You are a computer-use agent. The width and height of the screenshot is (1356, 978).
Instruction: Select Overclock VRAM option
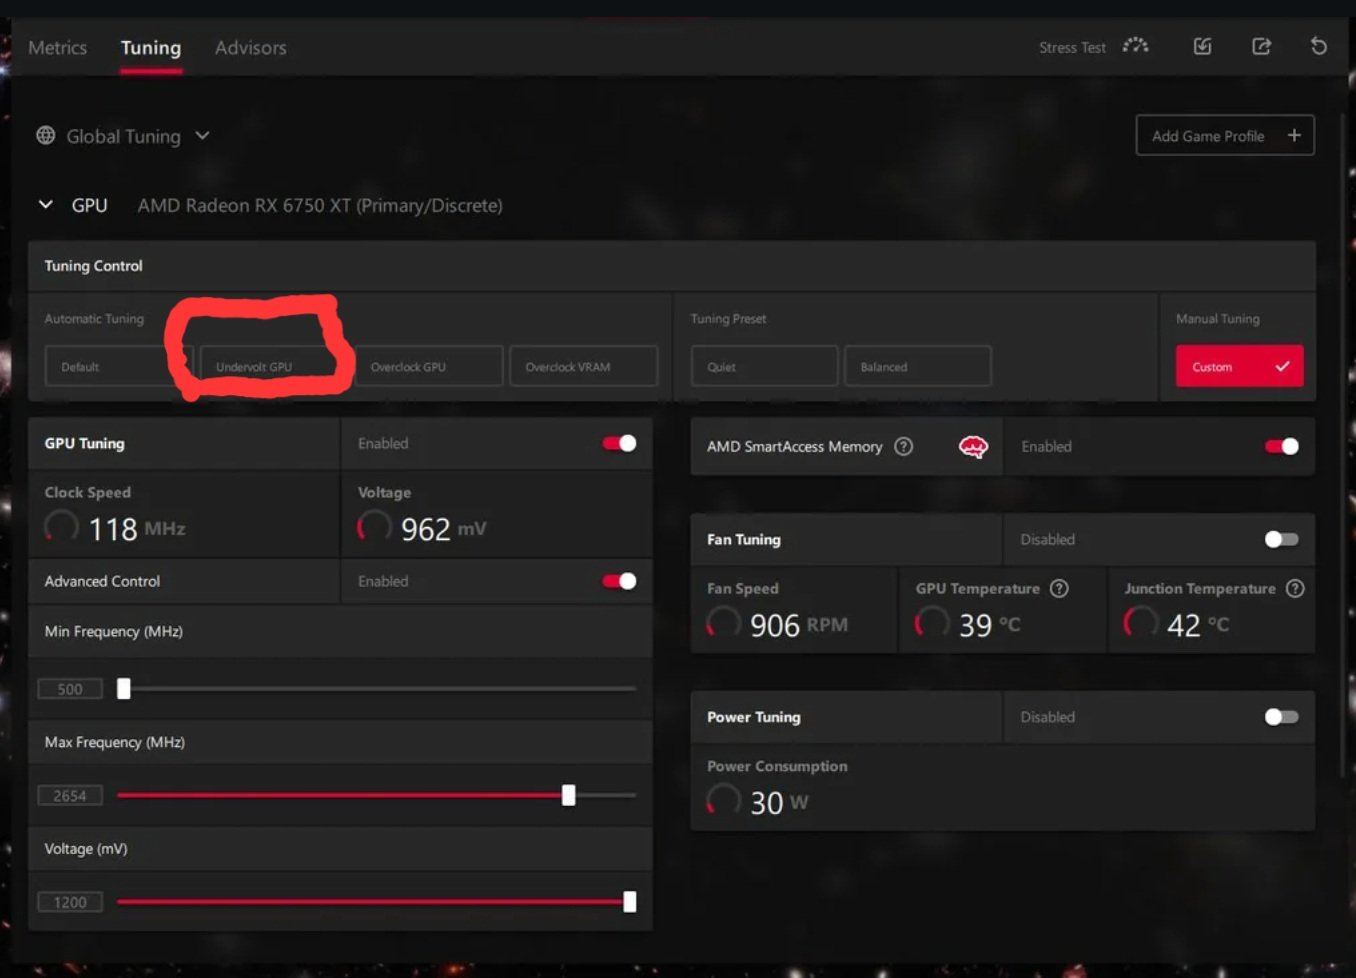(x=583, y=366)
